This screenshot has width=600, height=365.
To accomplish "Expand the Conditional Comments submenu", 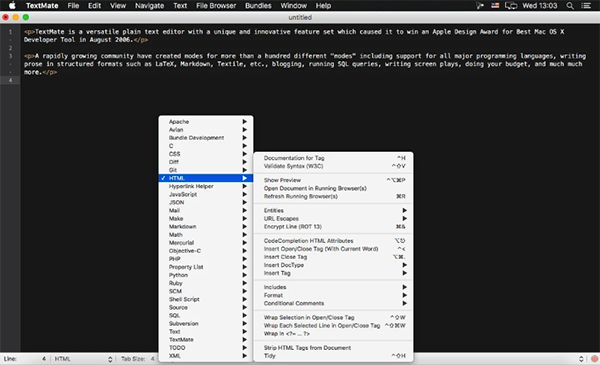I will [x=333, y=303].
